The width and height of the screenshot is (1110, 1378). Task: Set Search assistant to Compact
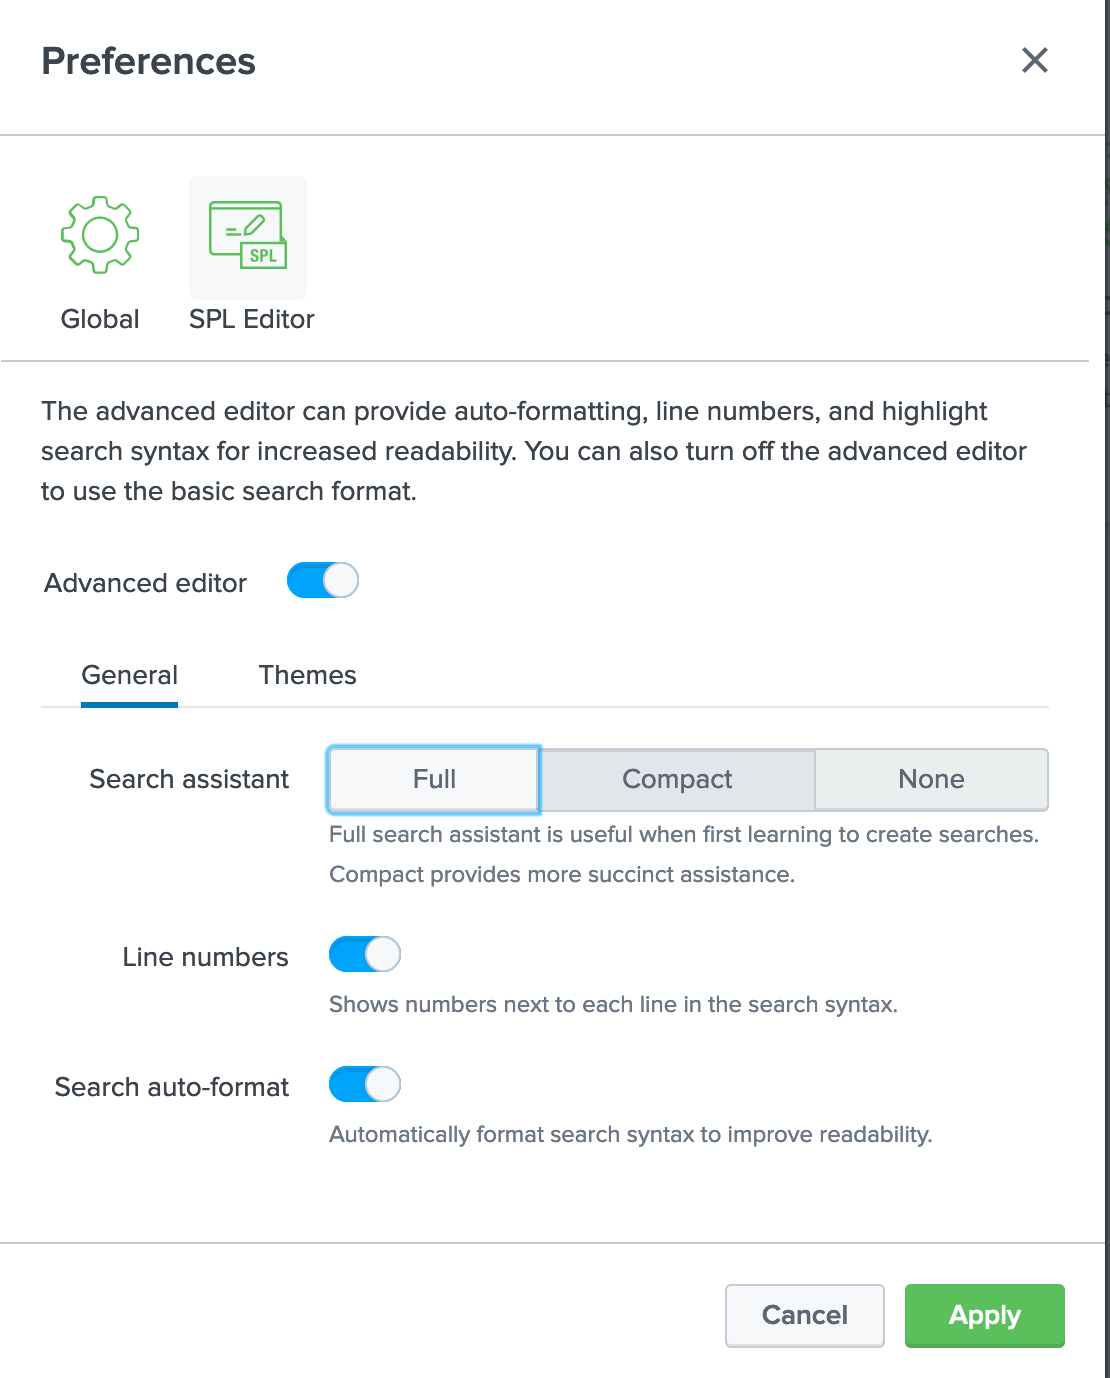point(677,779)
